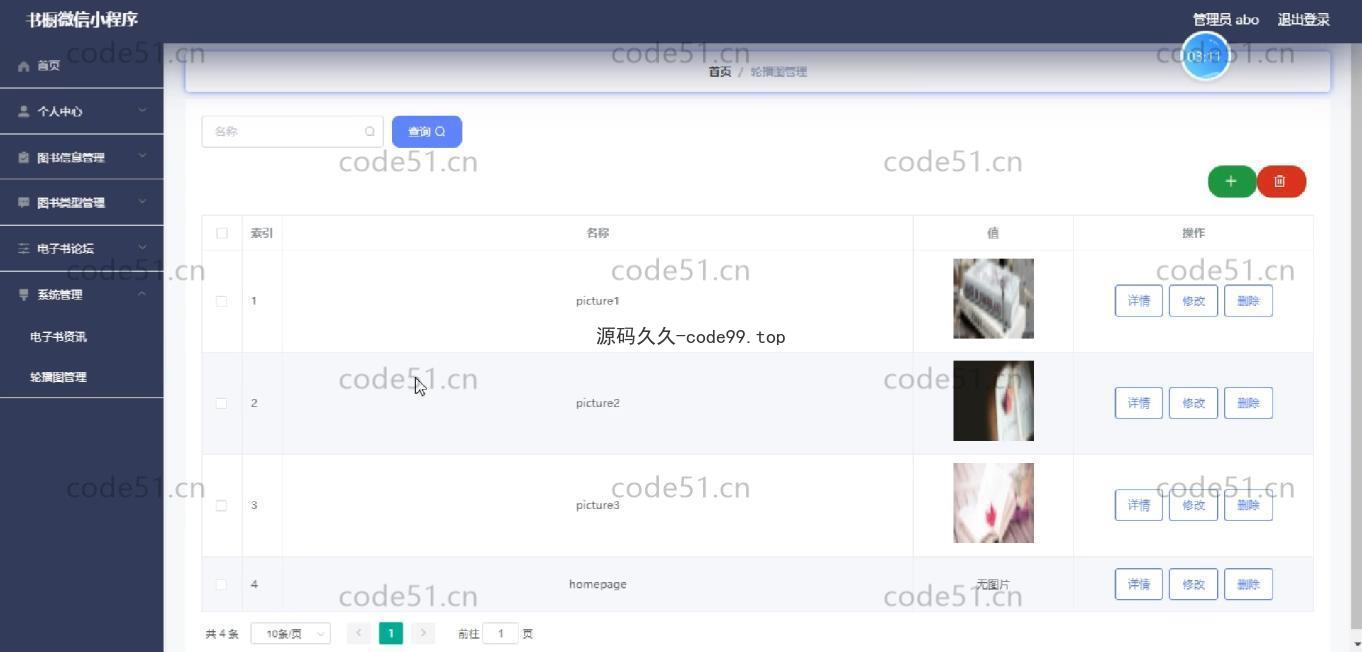This screenshot has height=652, width=1362.
Task: Click 详情 button for homepage row
Action: 1139,584
